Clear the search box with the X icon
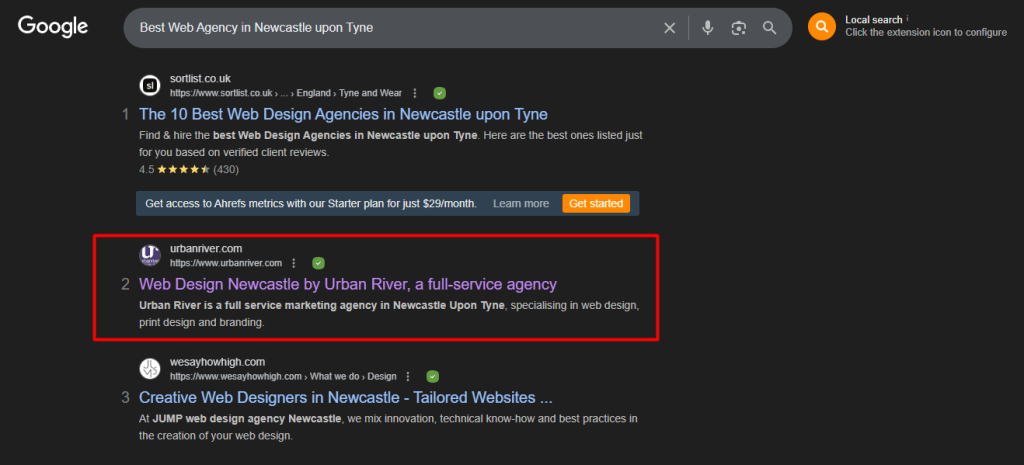Screen dimensions: 1024x465 point(670,28)
